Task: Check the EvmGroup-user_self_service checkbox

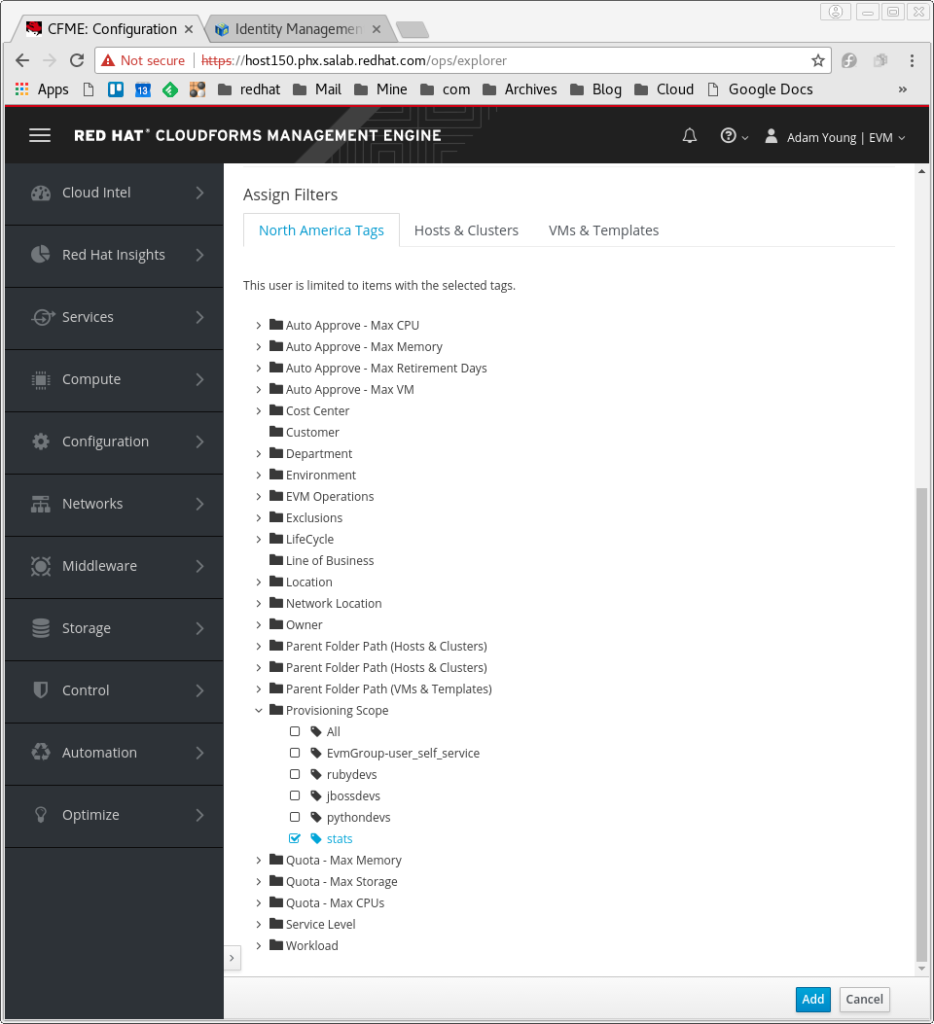Action: [295, 753]
